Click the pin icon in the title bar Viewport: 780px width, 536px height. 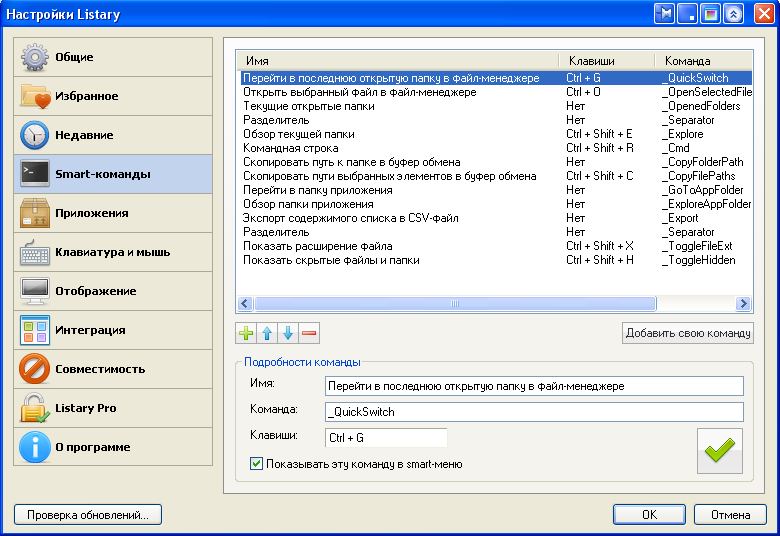(x=665, y=13)
